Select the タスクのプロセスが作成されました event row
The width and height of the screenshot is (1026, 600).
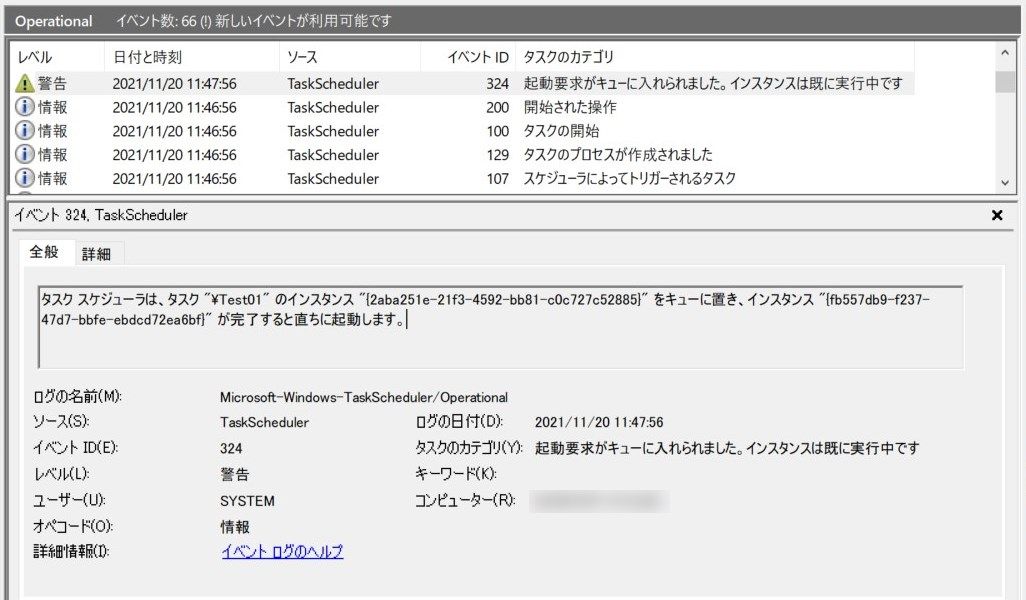[618, 155]
